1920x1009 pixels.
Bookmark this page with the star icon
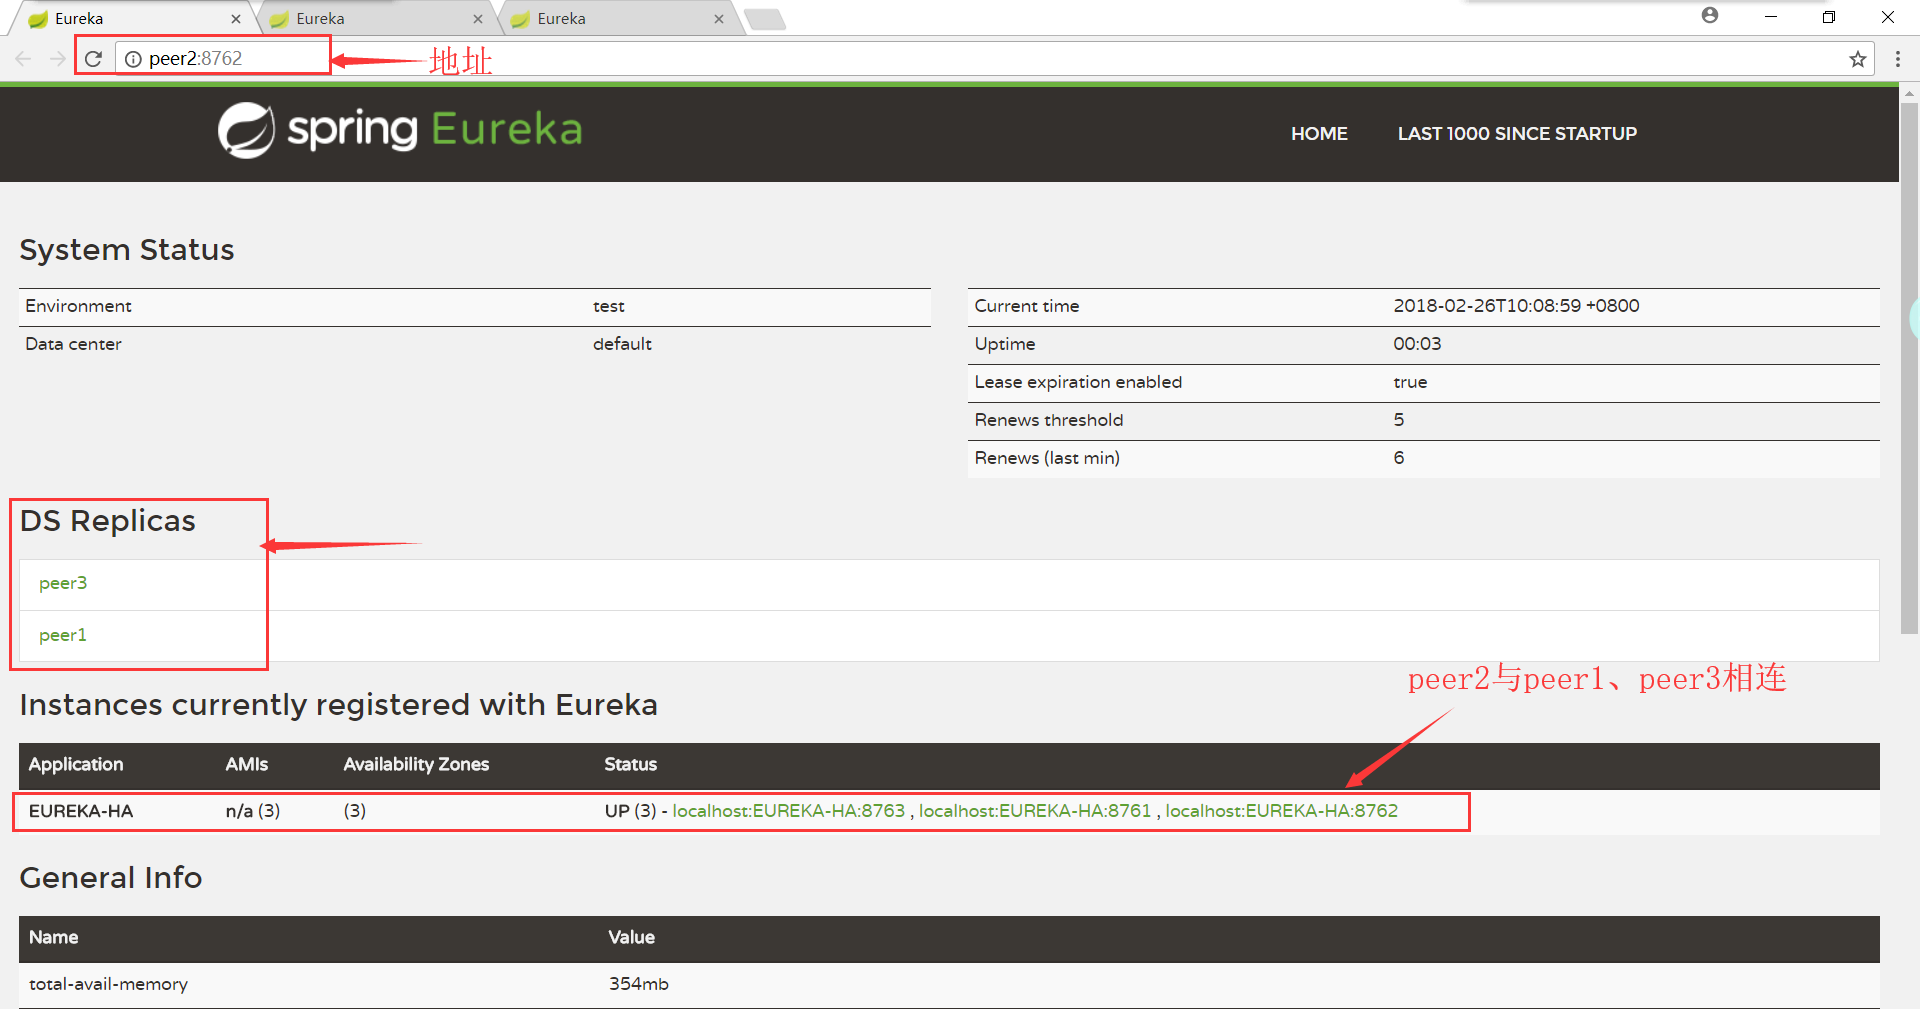point(1858,59)
